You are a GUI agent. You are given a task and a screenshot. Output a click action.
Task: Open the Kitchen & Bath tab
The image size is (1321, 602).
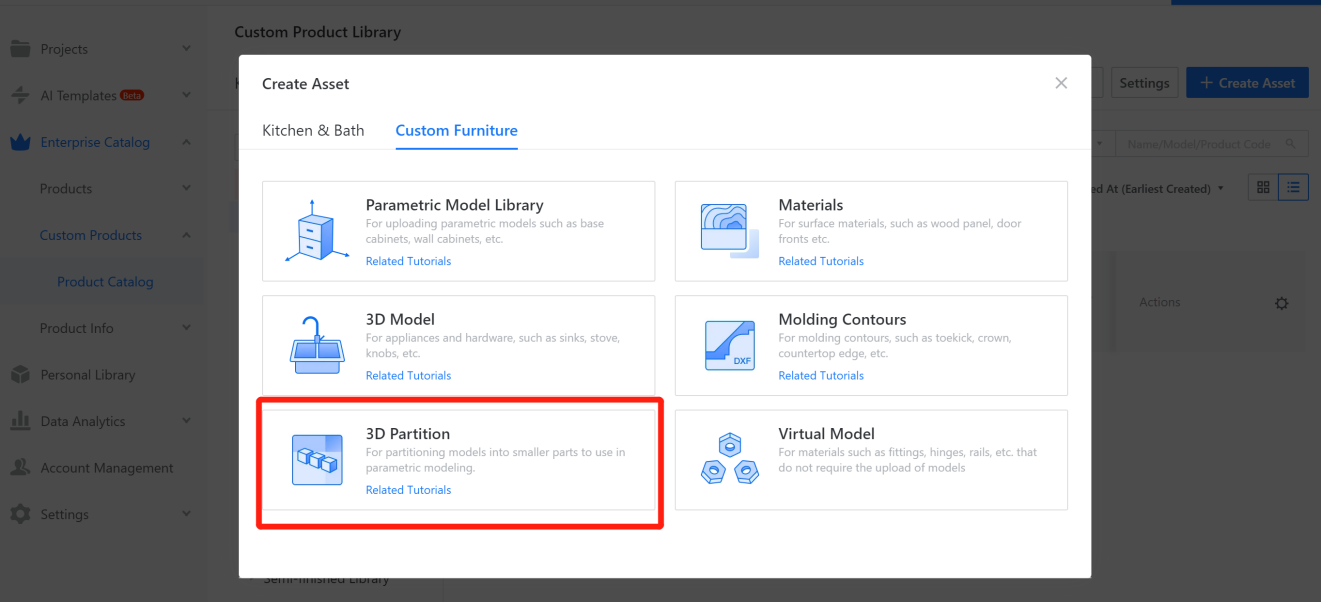click(x=313, y=130)
